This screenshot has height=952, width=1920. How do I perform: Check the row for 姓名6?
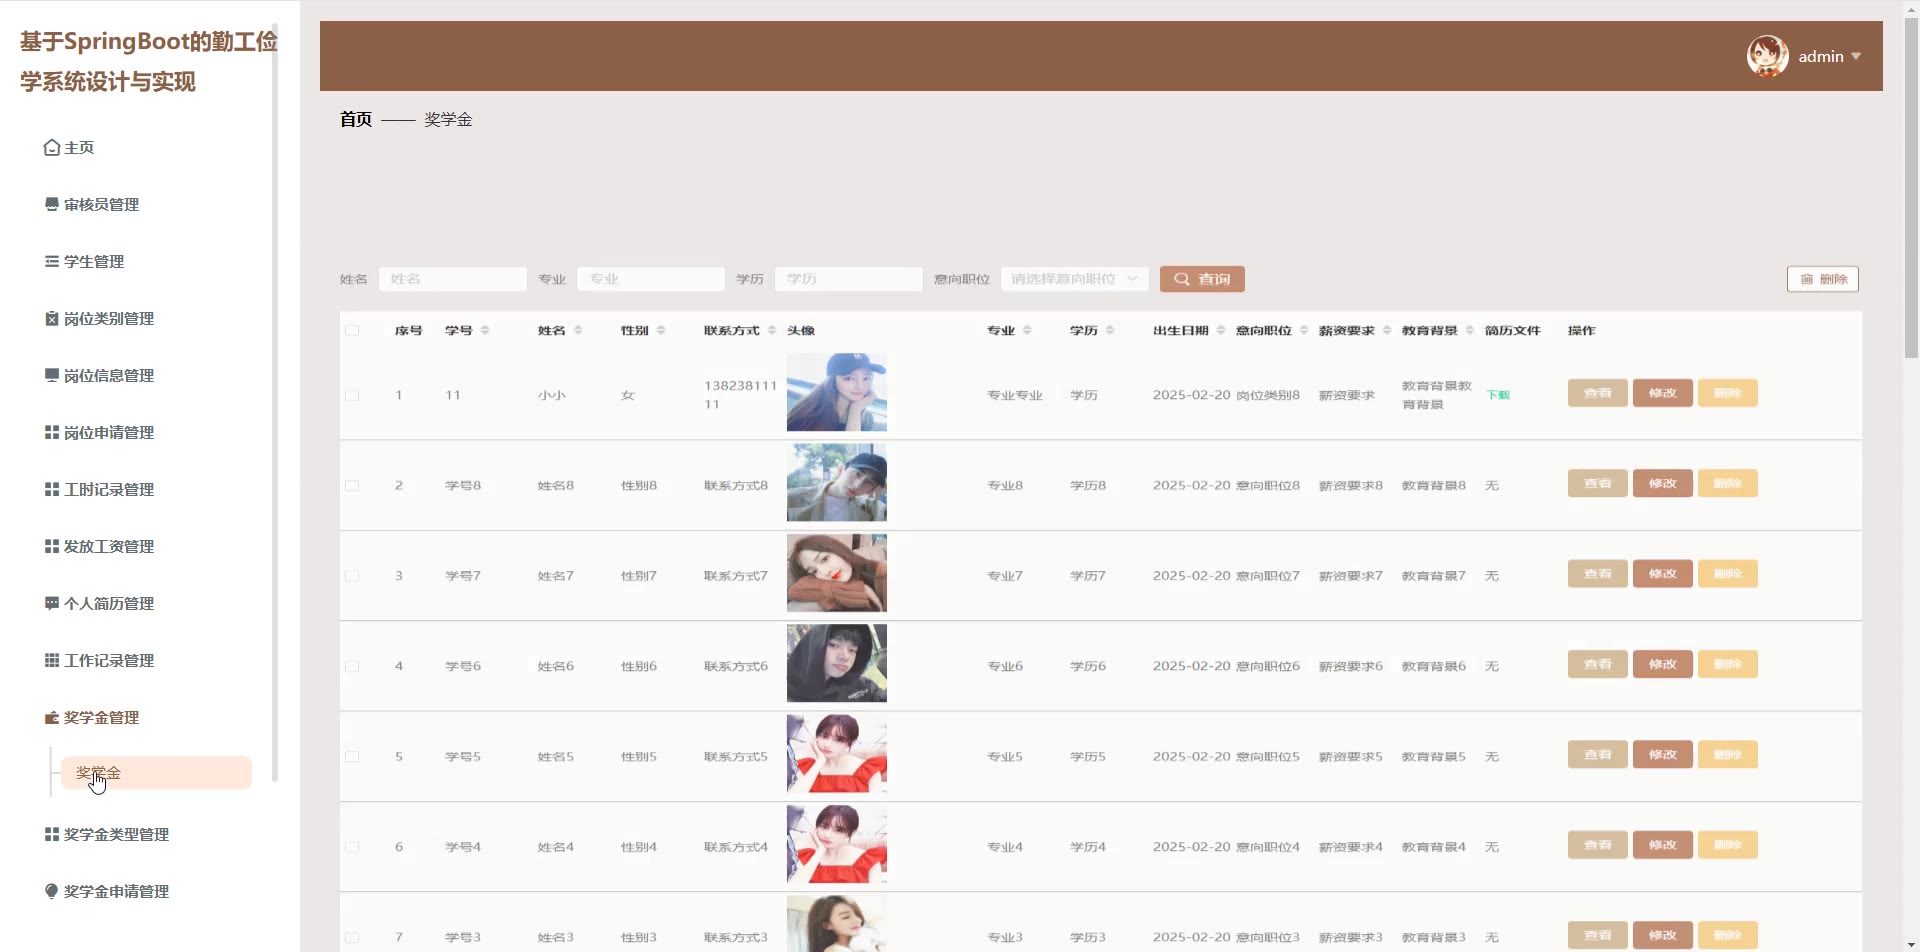(352, 666)
